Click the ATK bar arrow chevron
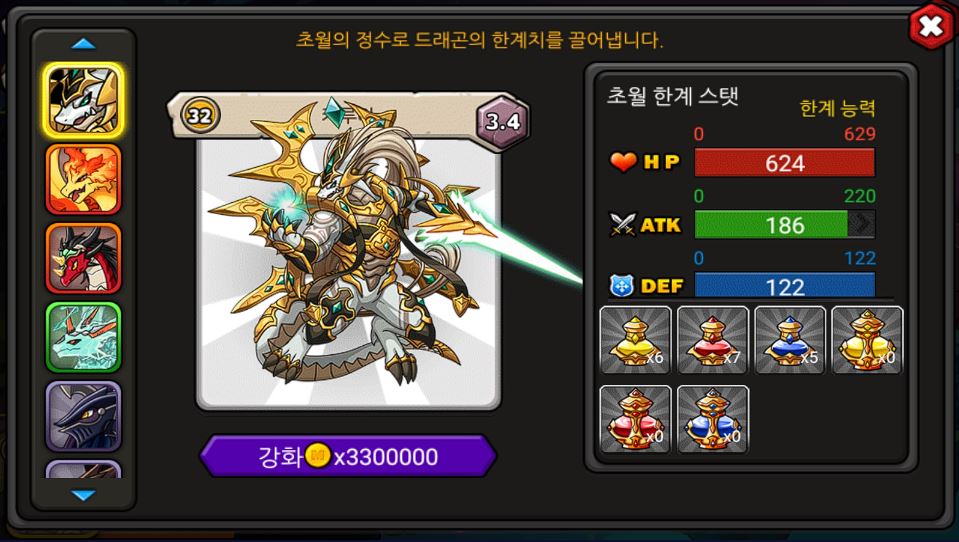 point(862,225)
